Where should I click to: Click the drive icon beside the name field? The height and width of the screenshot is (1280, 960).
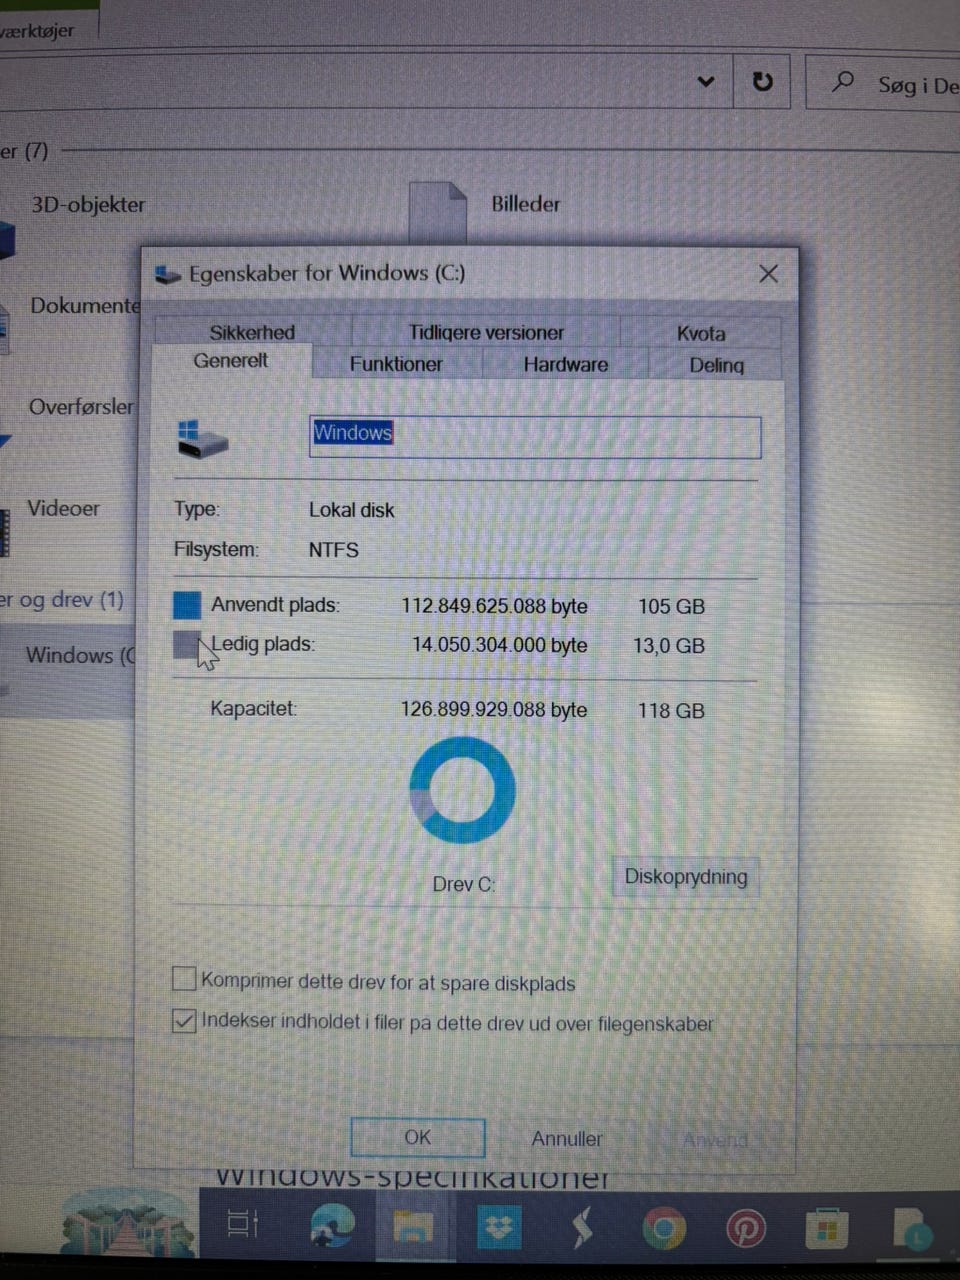(202, 439)
